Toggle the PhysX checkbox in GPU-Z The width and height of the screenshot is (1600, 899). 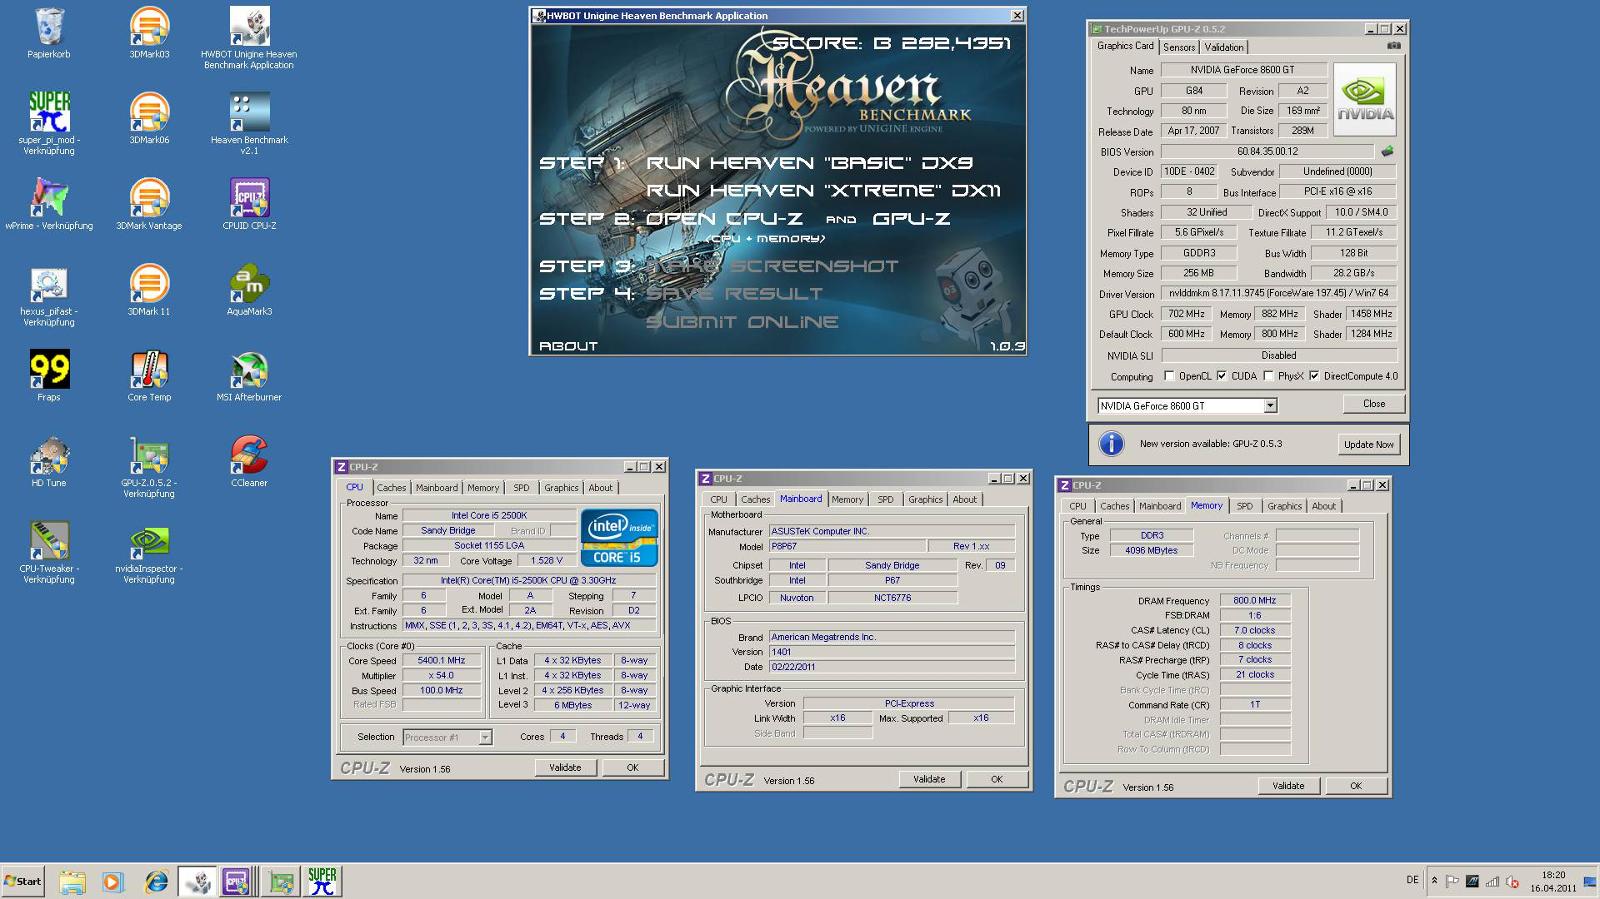tap(1268, 376)
